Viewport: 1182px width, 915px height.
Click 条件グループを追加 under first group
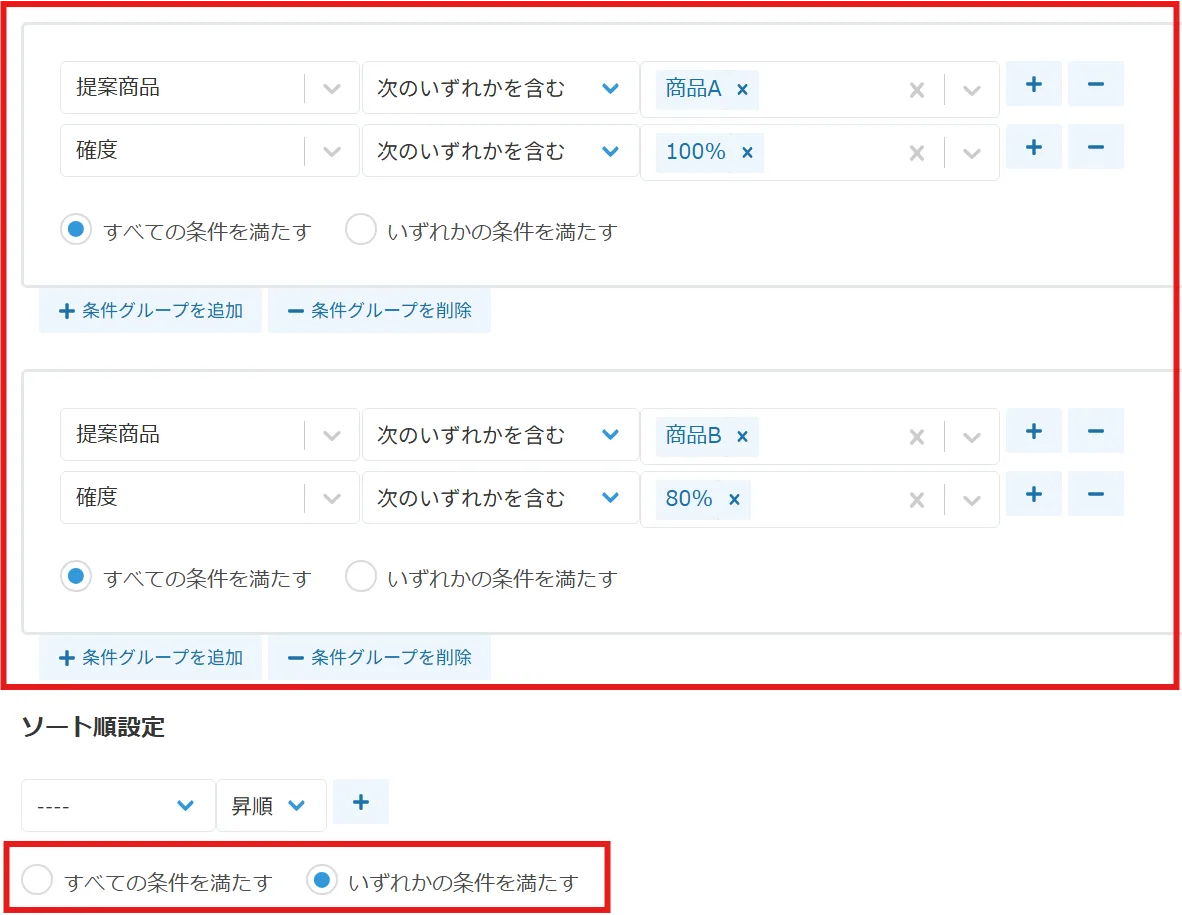(x=151, y=310)
